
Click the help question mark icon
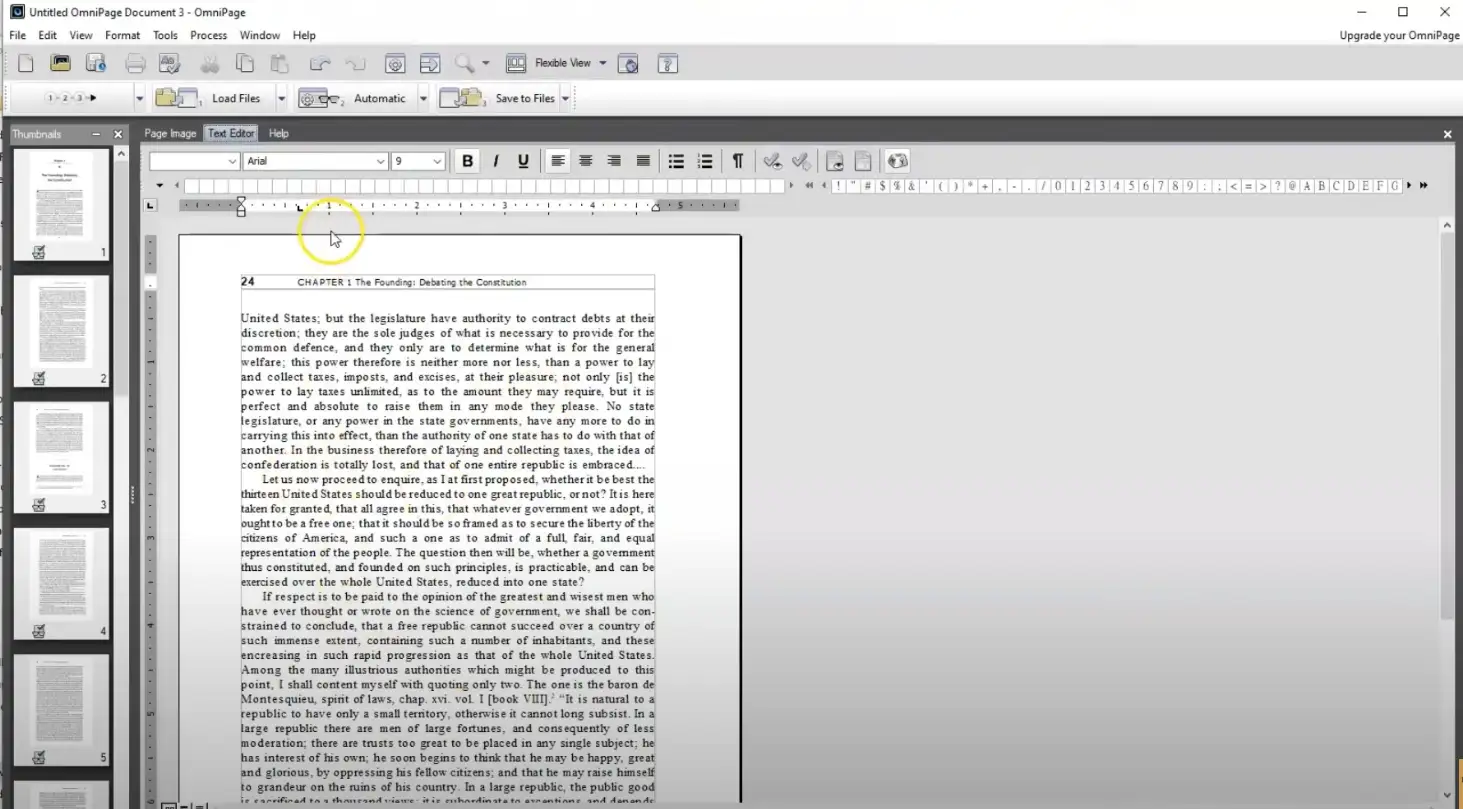click(x=667, y=64)
